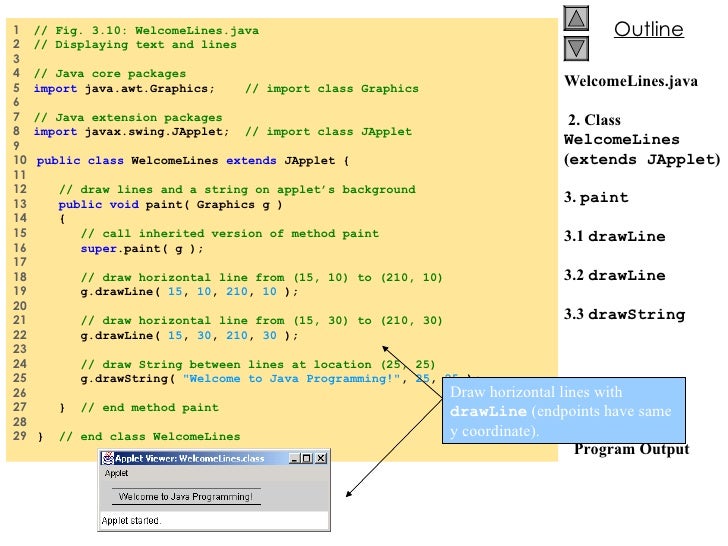
Task: Click 'public class WelcomeLines extends JApplet' line
Action: coord(193,161)
